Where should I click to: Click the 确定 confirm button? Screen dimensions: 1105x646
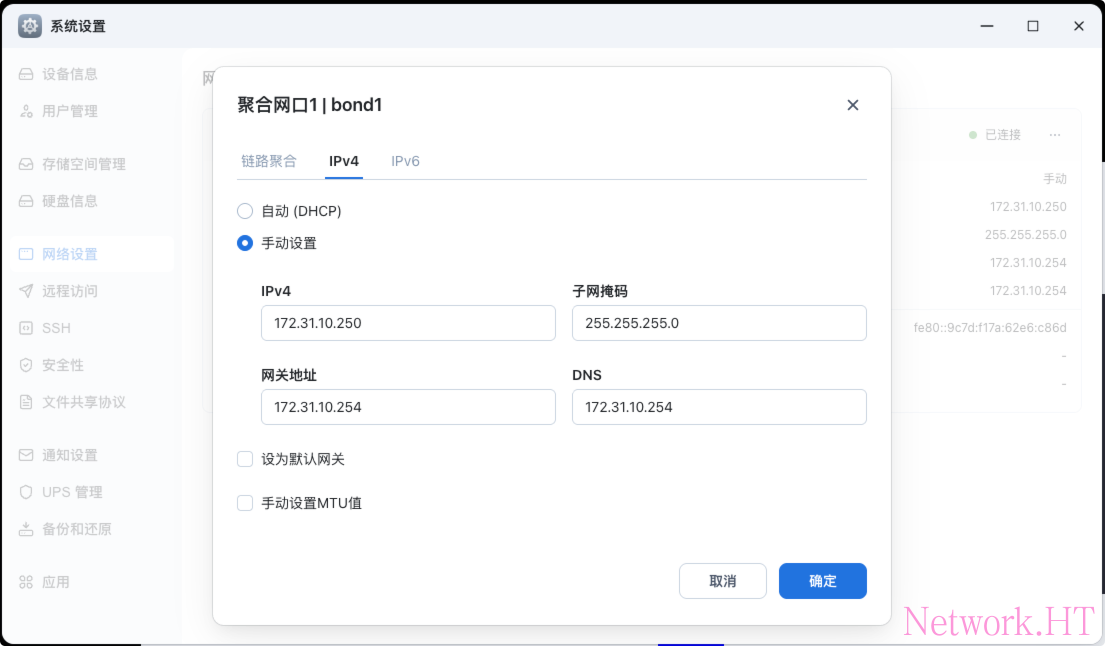(822, 581)
